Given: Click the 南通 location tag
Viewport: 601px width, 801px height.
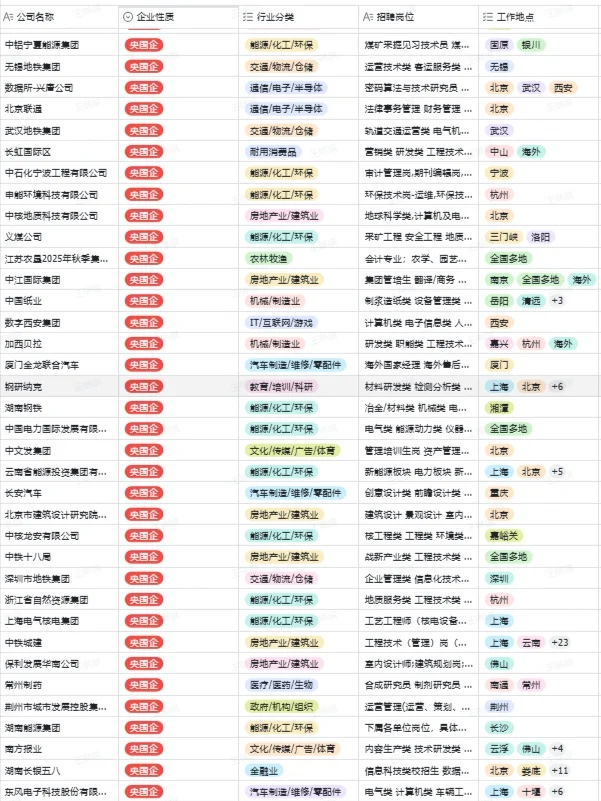Looking at the screenshot, I should pos(499,686).
